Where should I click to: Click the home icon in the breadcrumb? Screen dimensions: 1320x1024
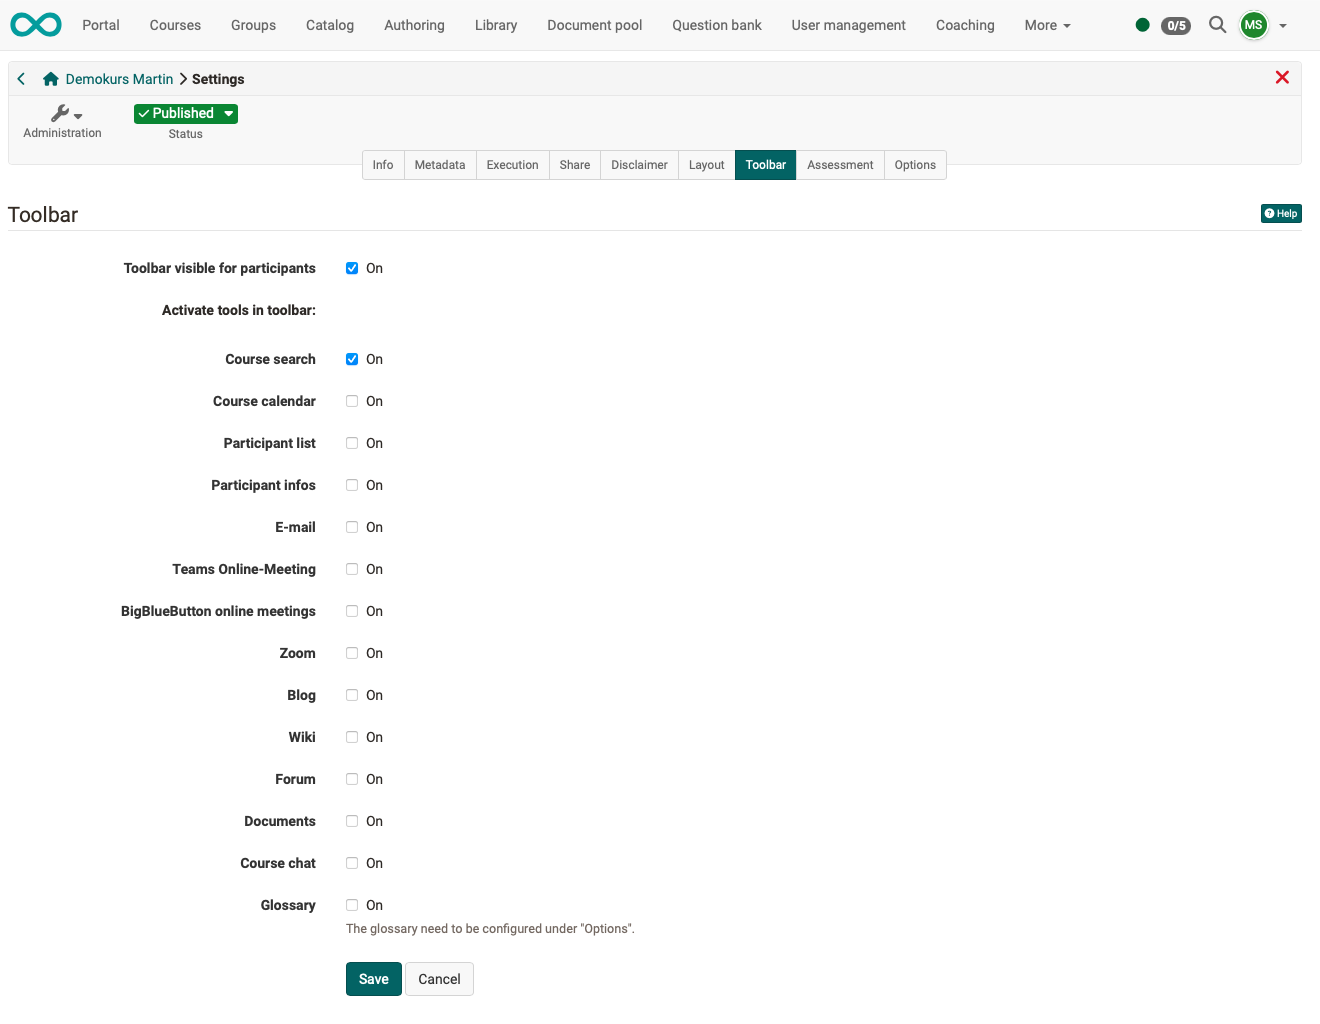point(50,78)
